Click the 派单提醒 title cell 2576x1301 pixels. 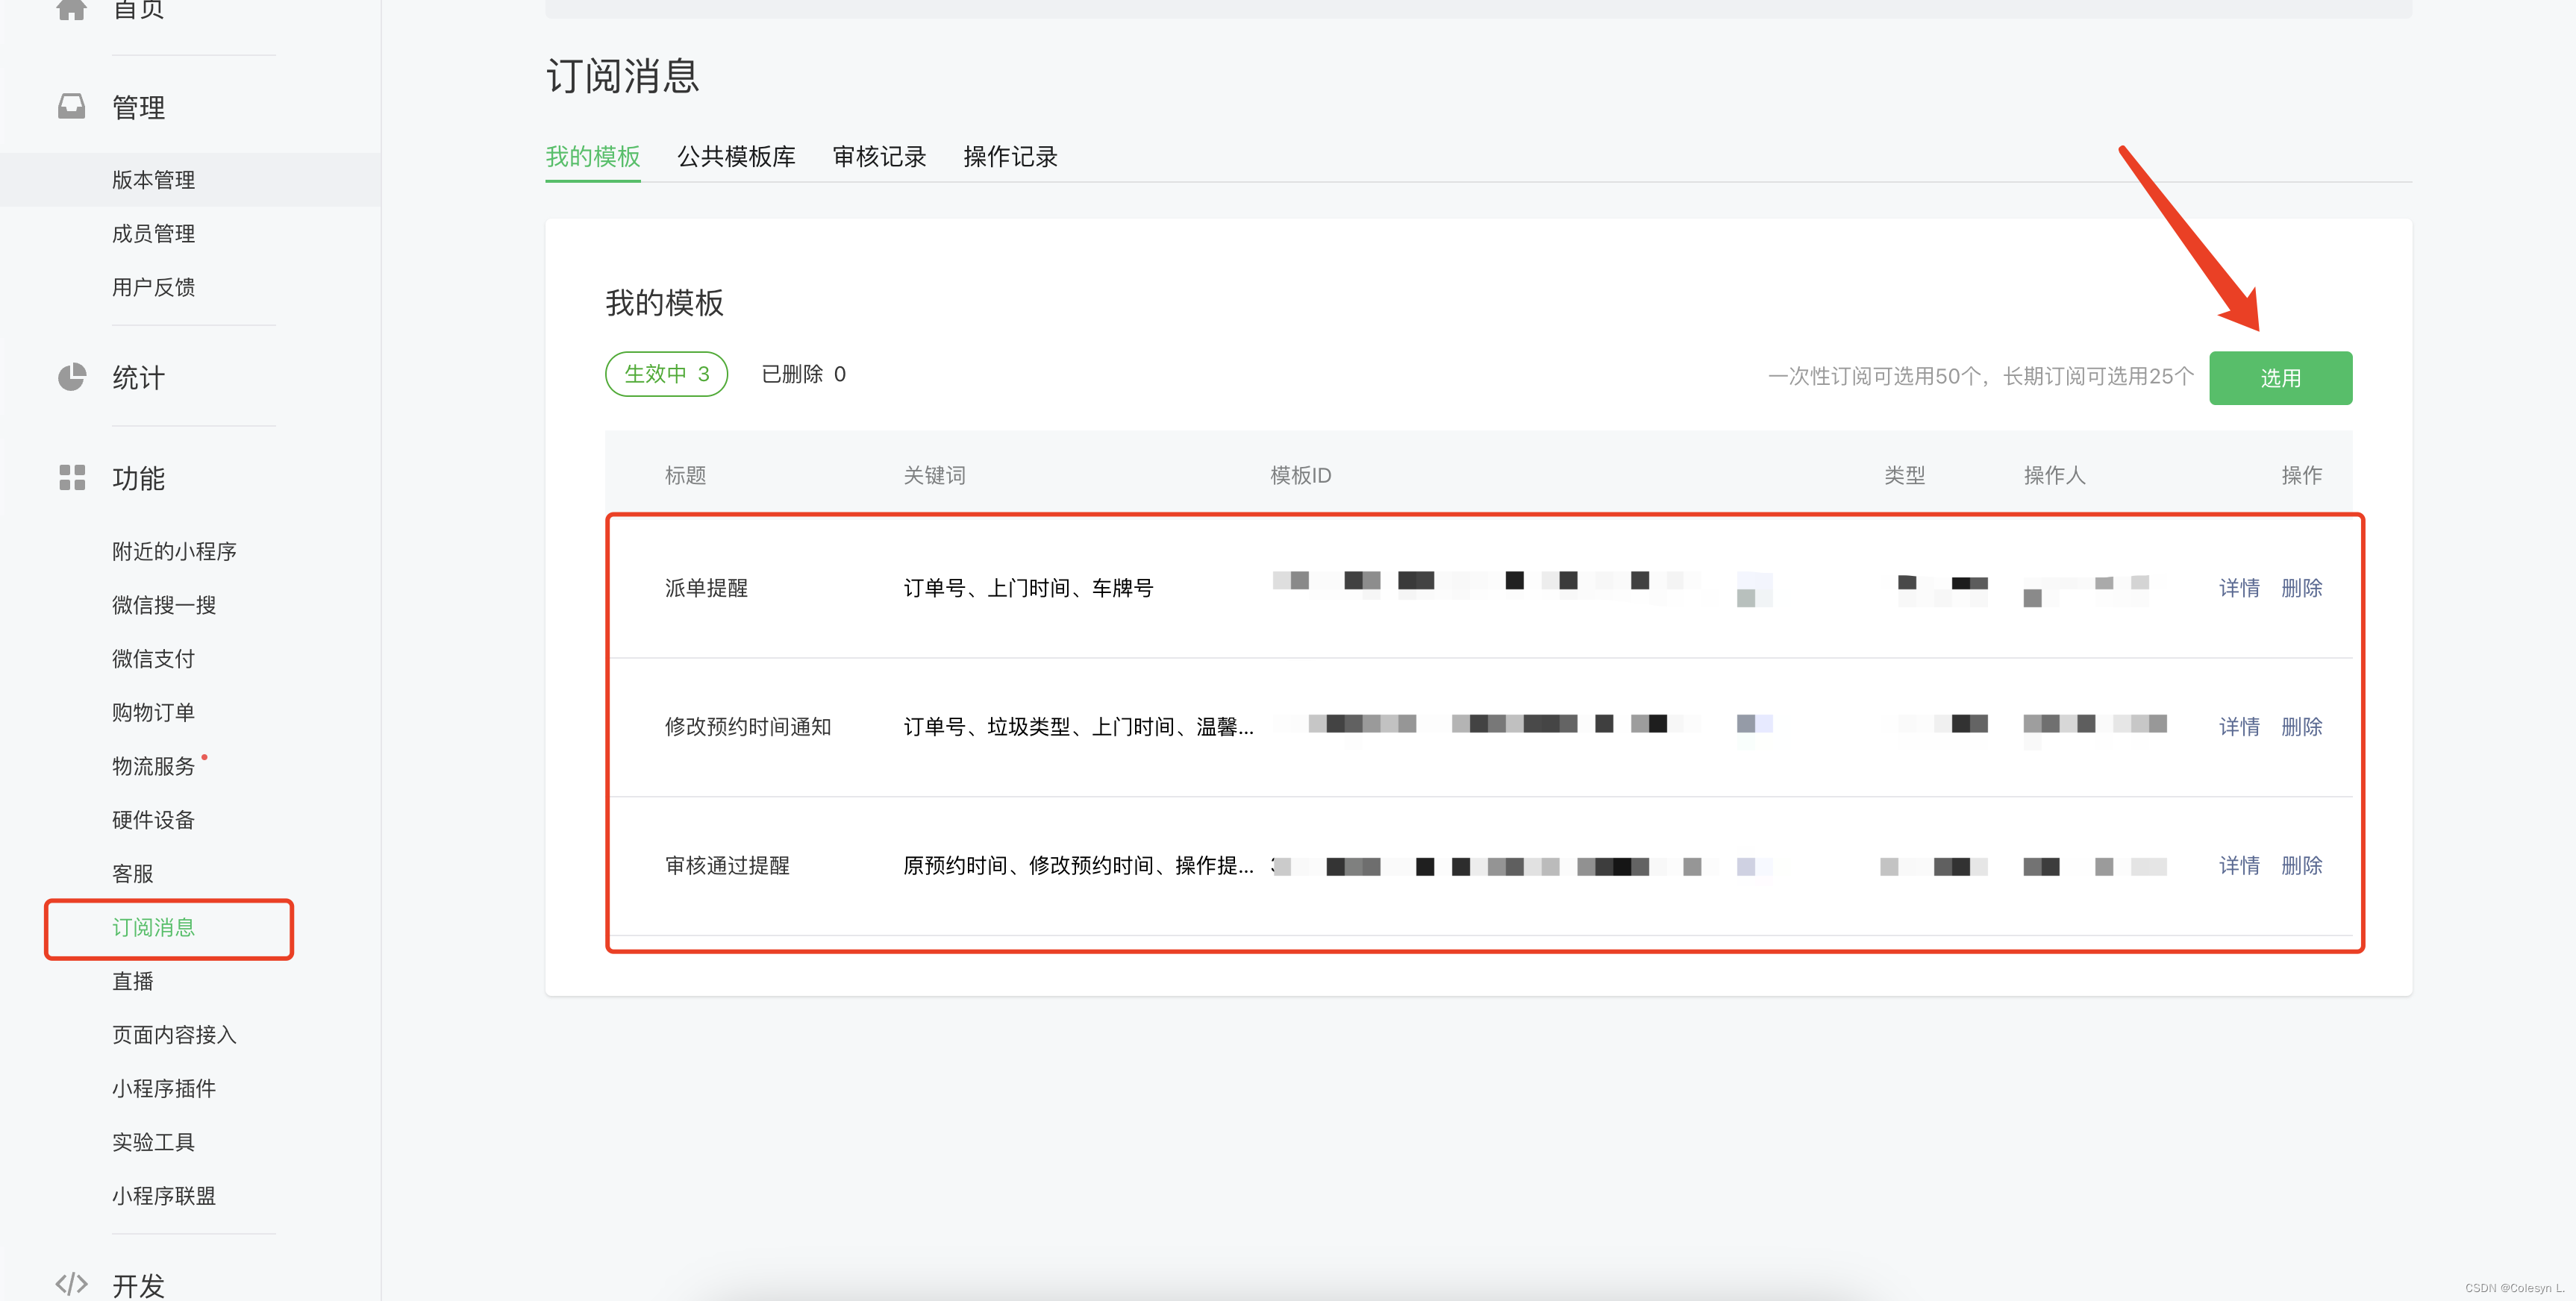(706, 588)
